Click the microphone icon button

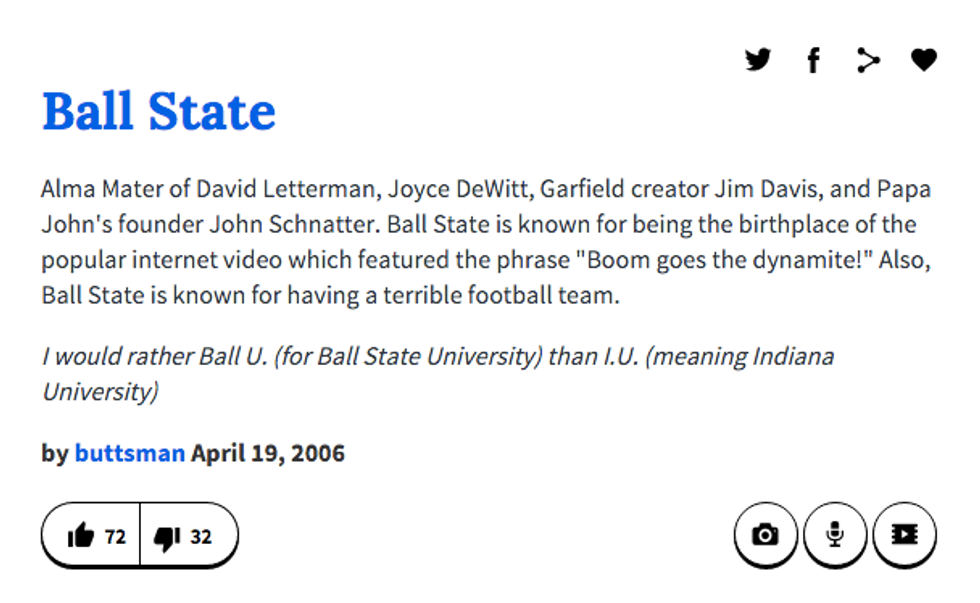click(x=835, y=535)
